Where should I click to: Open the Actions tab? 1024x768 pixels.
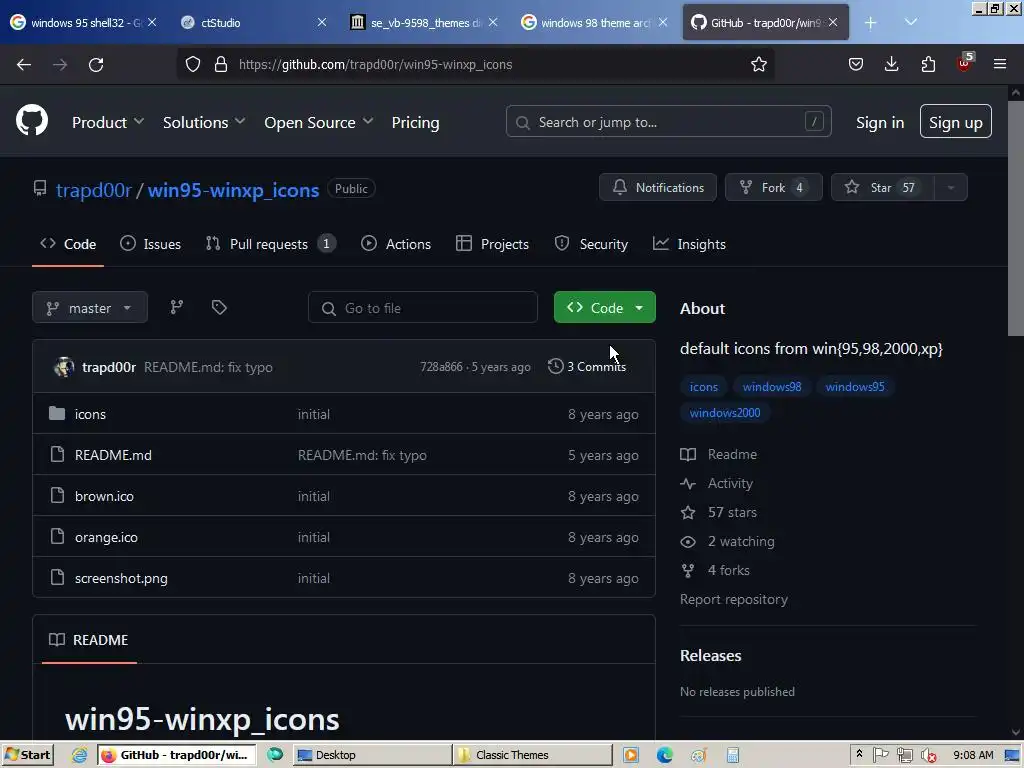[x=396, y=244]
